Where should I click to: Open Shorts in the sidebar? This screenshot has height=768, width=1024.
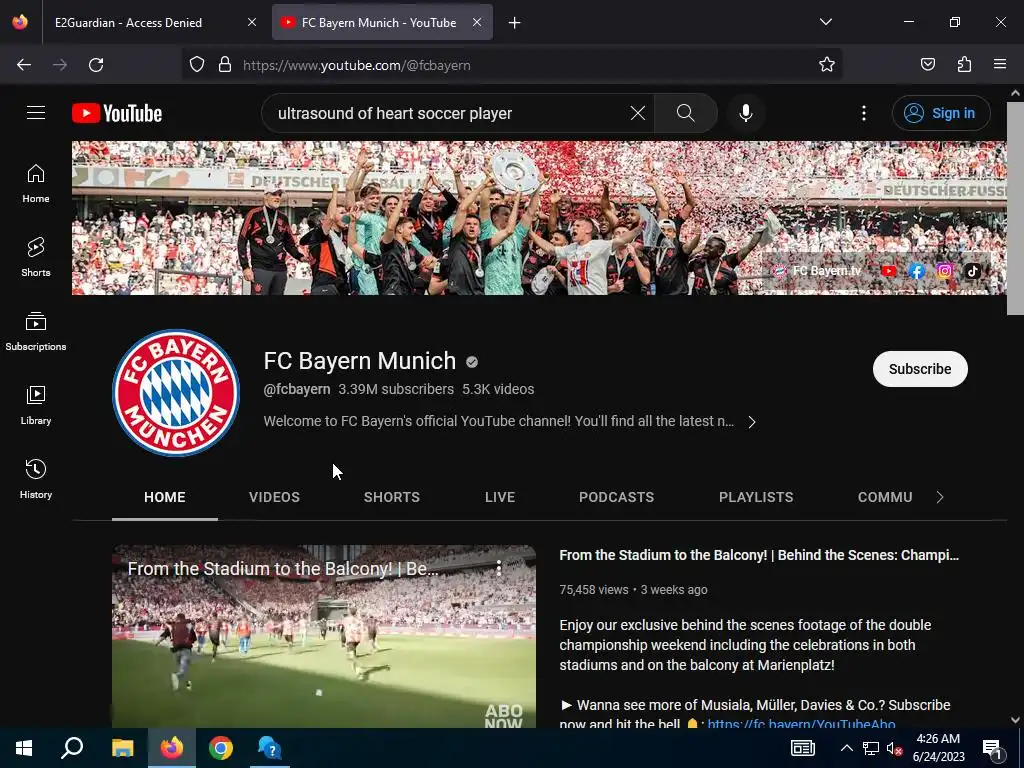pyautogui.click(x=36, y=257)
